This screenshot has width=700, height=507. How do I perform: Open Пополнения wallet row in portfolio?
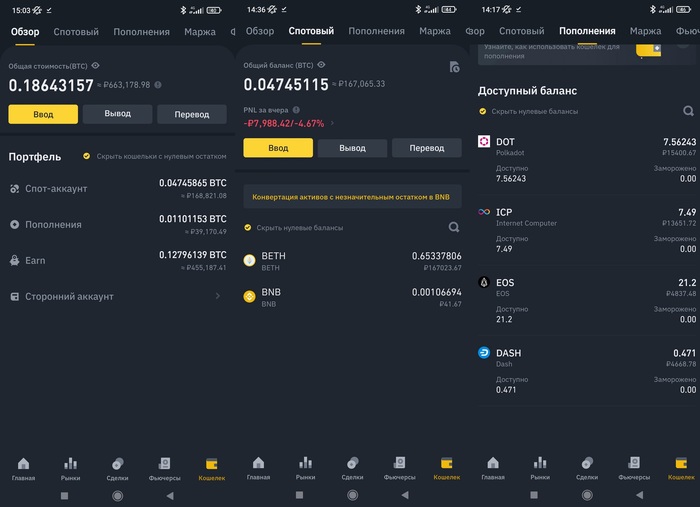[x=117, y=224]
